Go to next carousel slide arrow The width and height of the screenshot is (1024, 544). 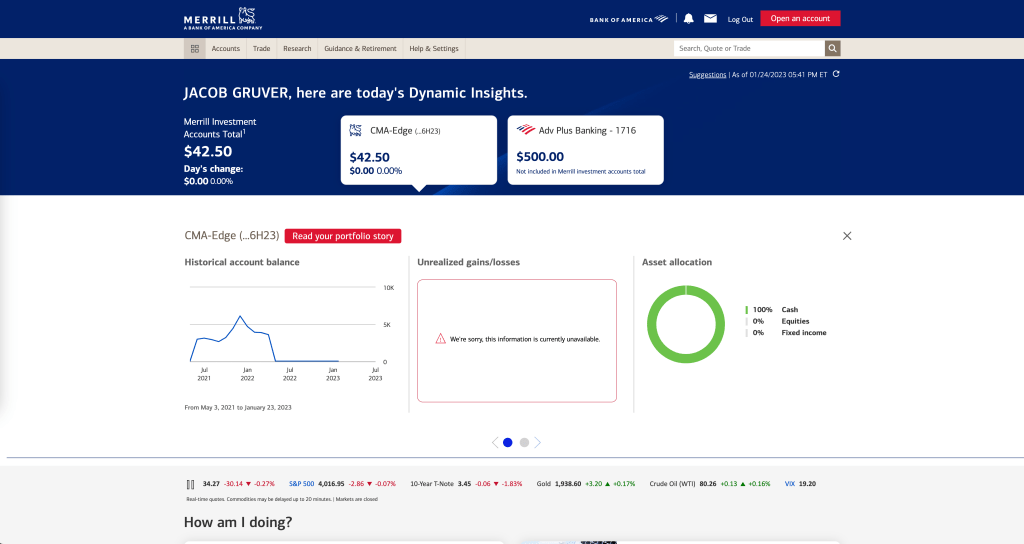pyautogui.click(x=538, y=442)
